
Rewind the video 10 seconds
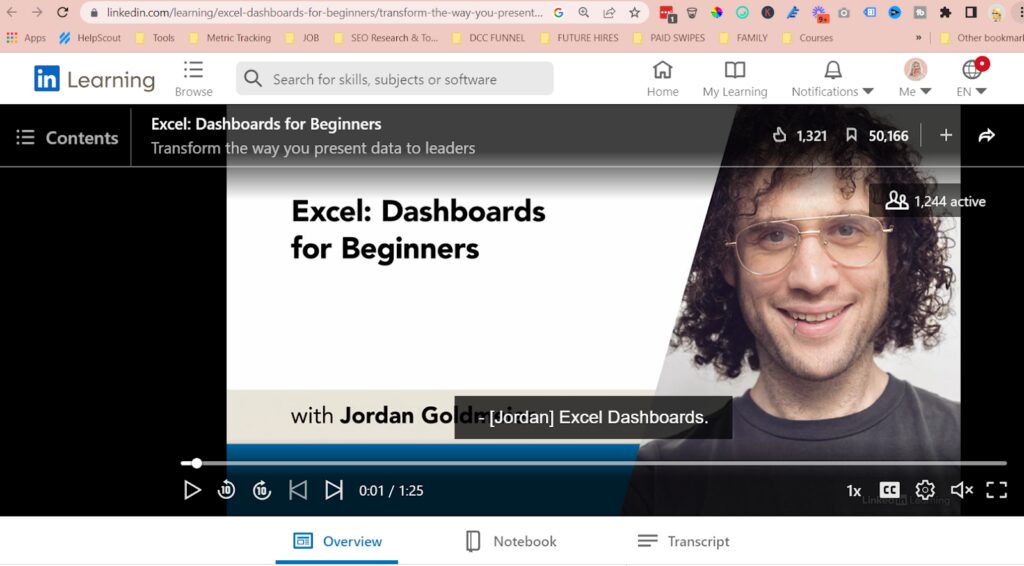click(x=226, y=490)
